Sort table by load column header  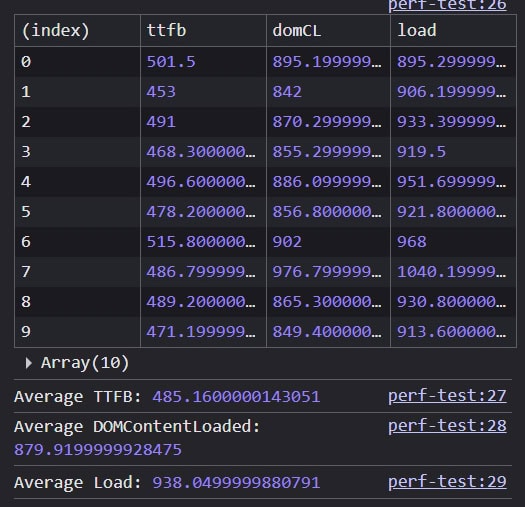[x=453, y=30]
